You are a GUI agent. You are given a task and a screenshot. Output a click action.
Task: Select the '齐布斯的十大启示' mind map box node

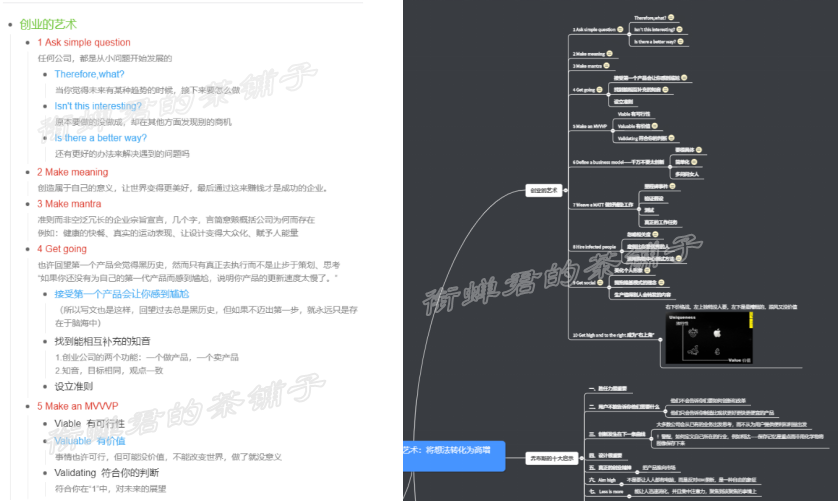pyautogui.click(x=552, y=458)
